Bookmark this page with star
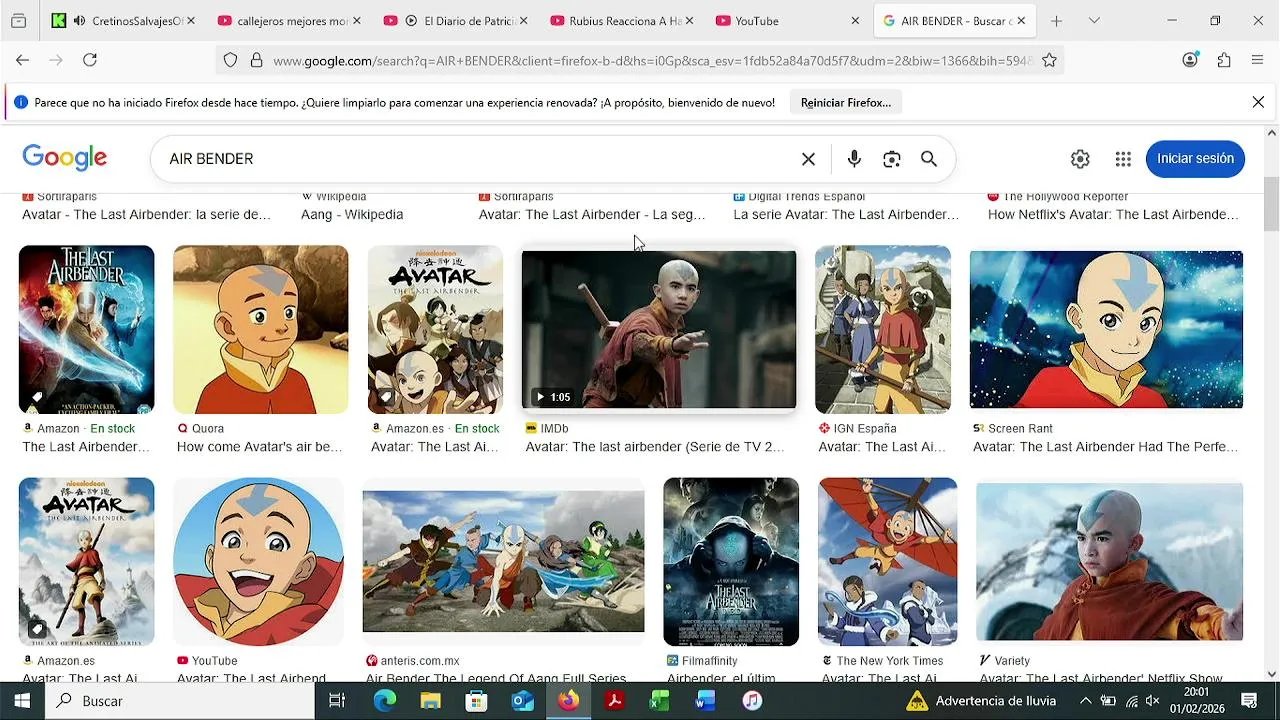The image size is (1280, 720). click(x=1049, y=61)
